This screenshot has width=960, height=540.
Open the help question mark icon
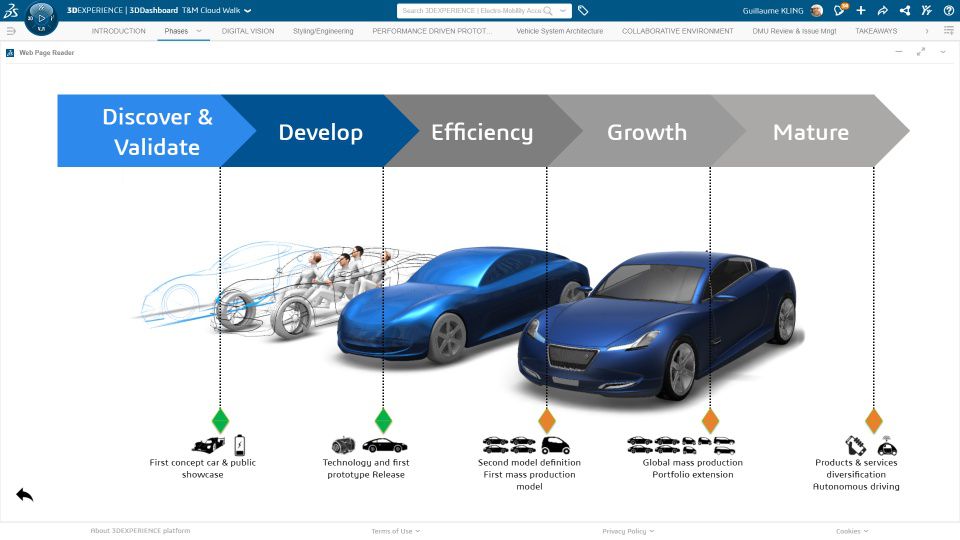point(949,11)
